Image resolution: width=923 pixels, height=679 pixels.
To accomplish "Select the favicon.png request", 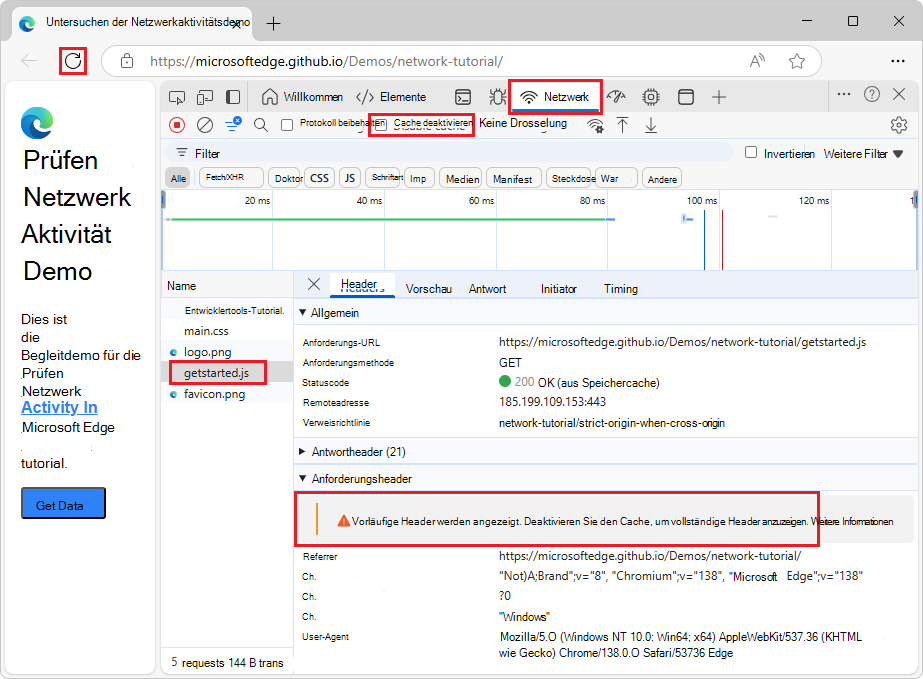I will point(214,394).
